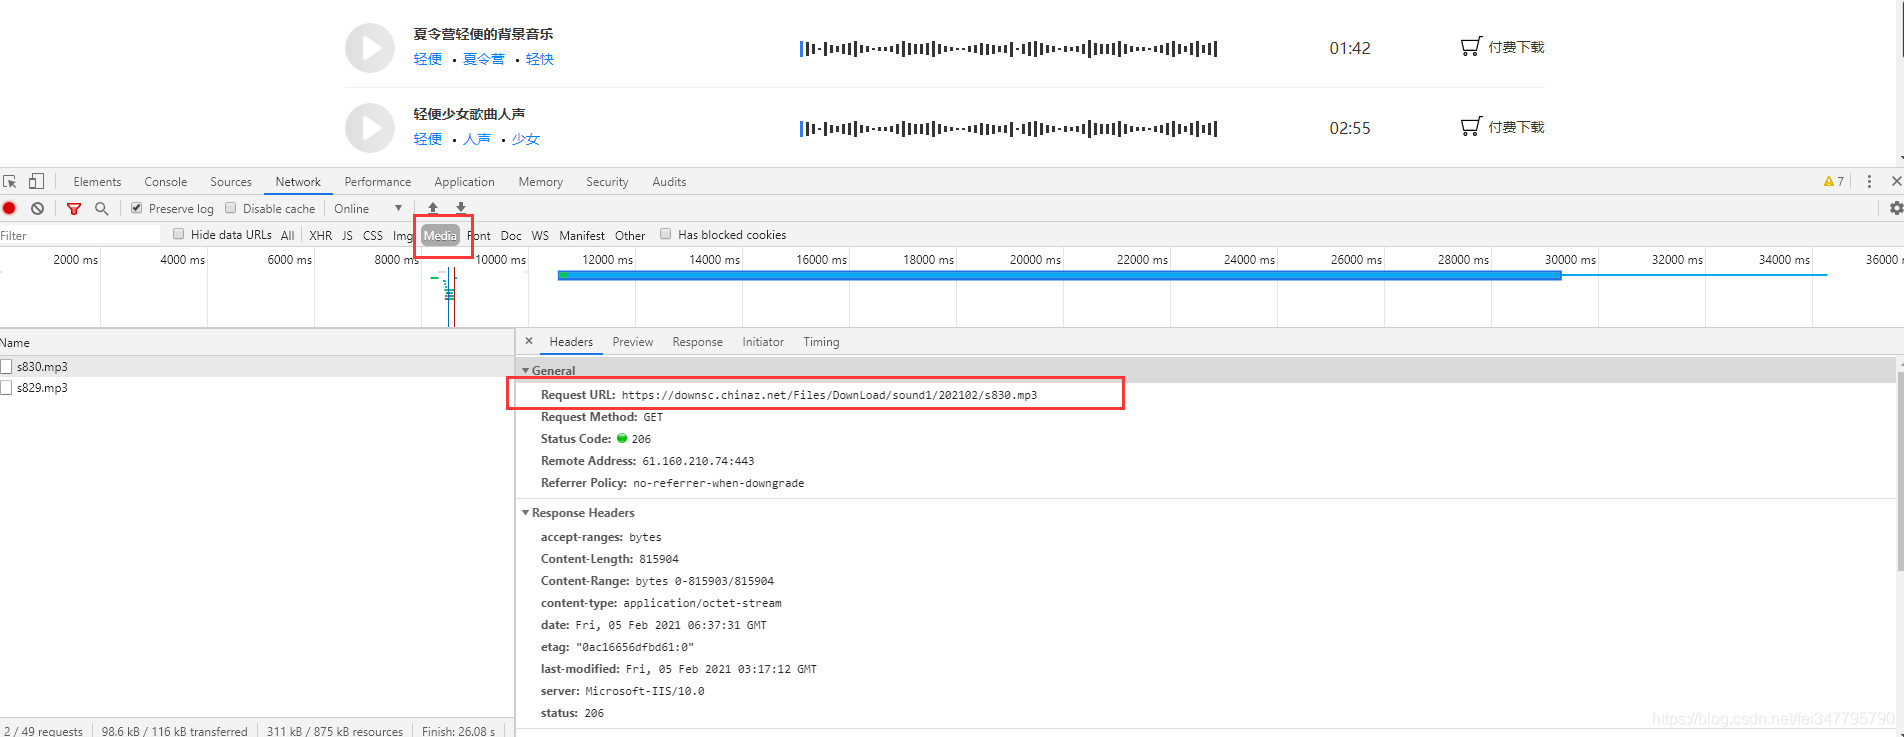Play the first background music track
1904x737 pixels.
coord(370,48)
